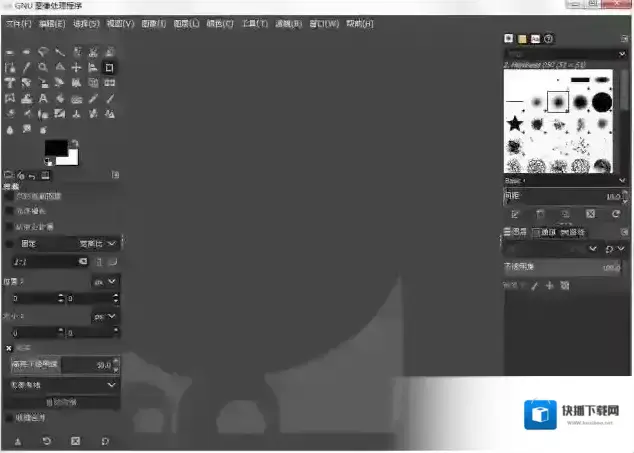Image resolution: width=634 pixels, height=453 pixels.
Task: Uncheck the highlight checkbox marked with X
Action: point(9,349)
